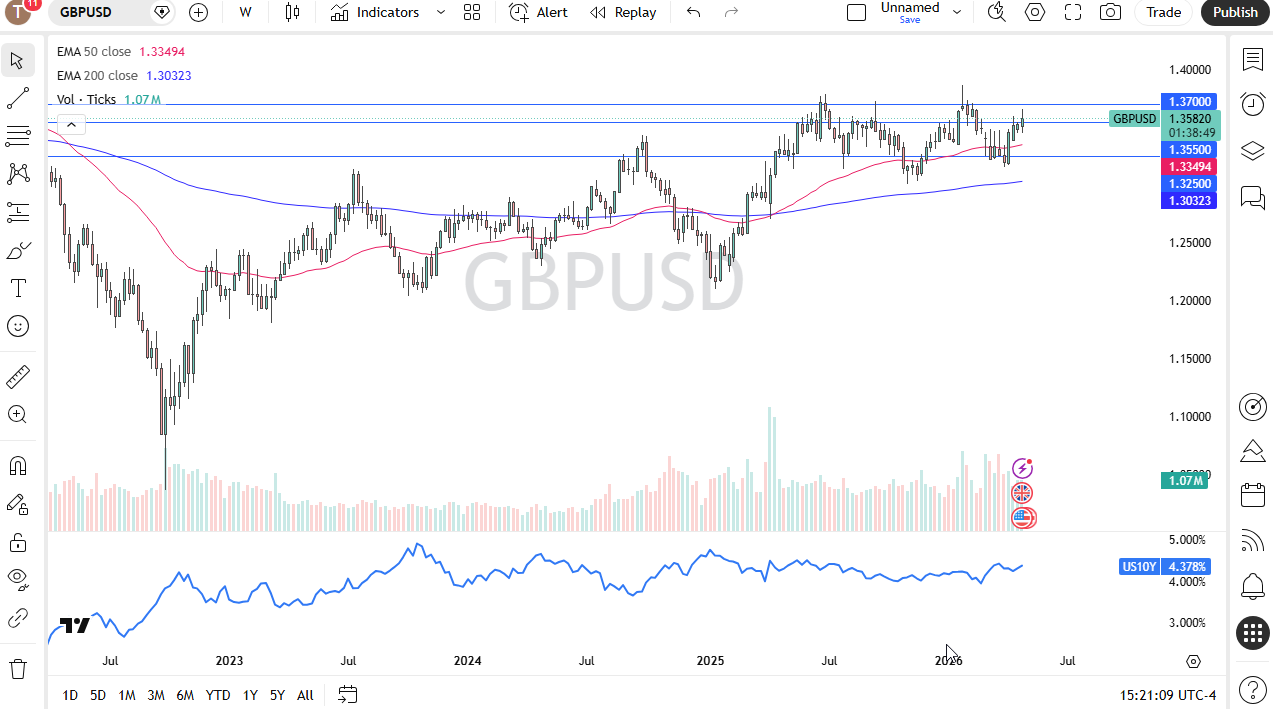Viewport: 1273px width, 709px height.
Task: Click the EMA 50 close legend
Action: [x=94, y=51]
